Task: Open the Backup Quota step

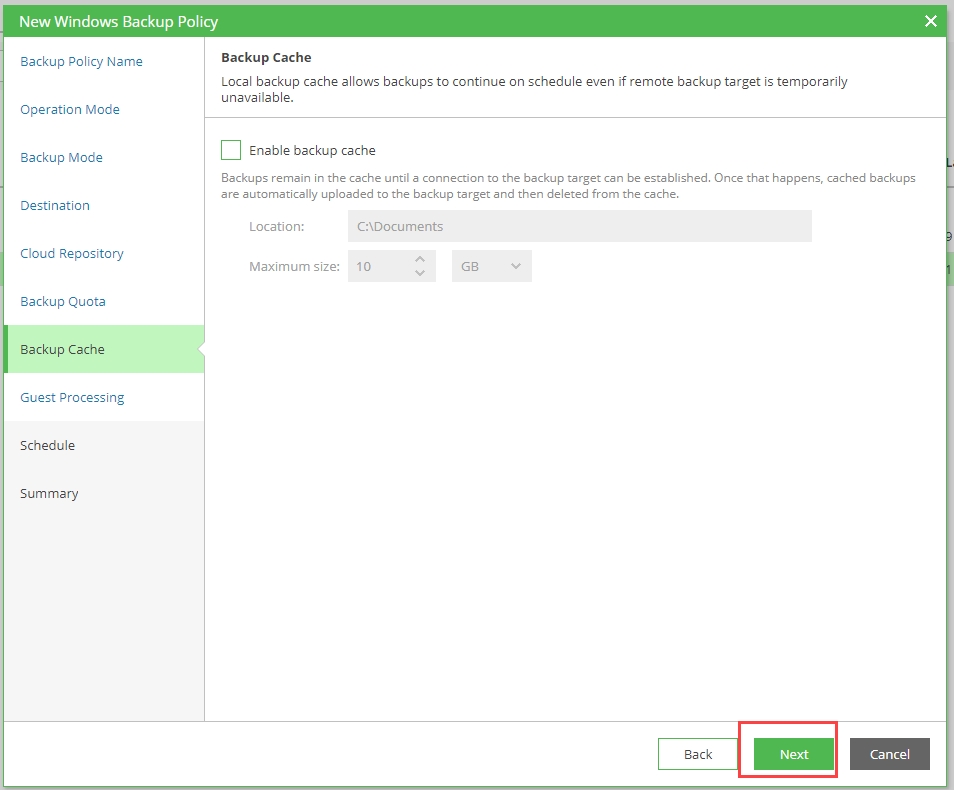Action: pos(63,301)
